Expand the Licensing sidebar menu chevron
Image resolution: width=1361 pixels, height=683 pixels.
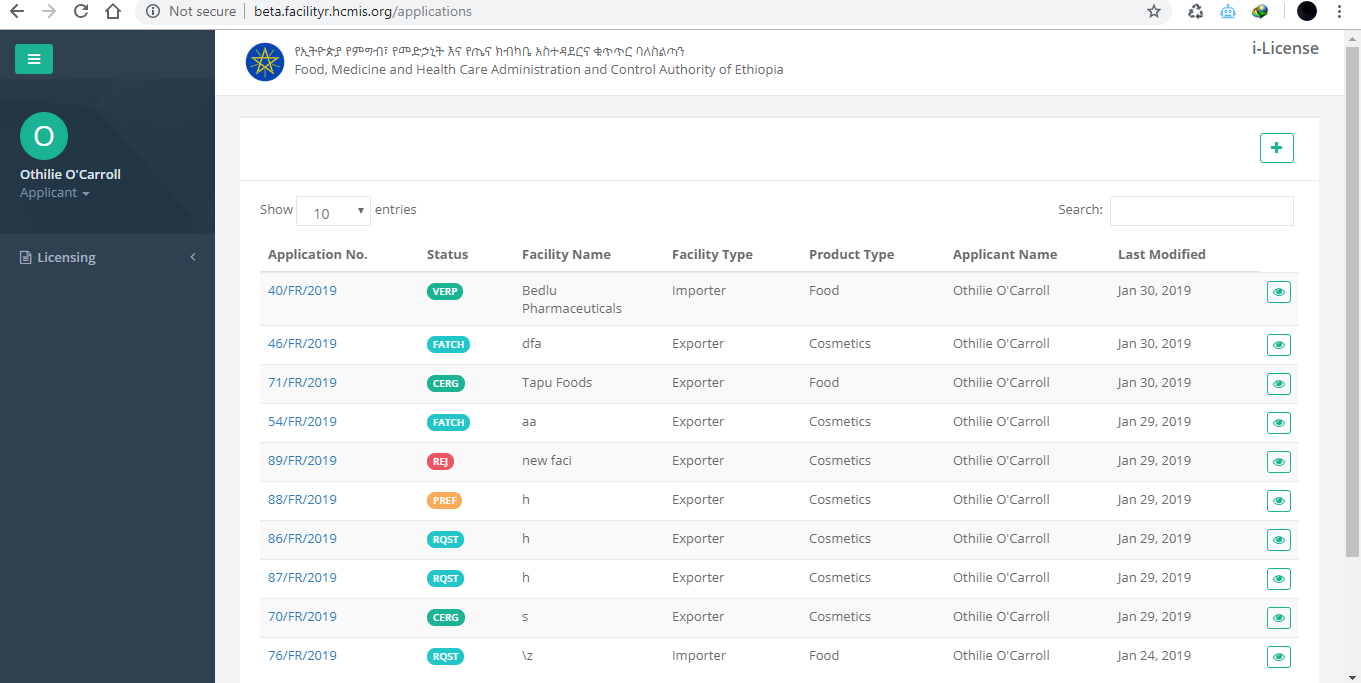[x=193, y=258]
